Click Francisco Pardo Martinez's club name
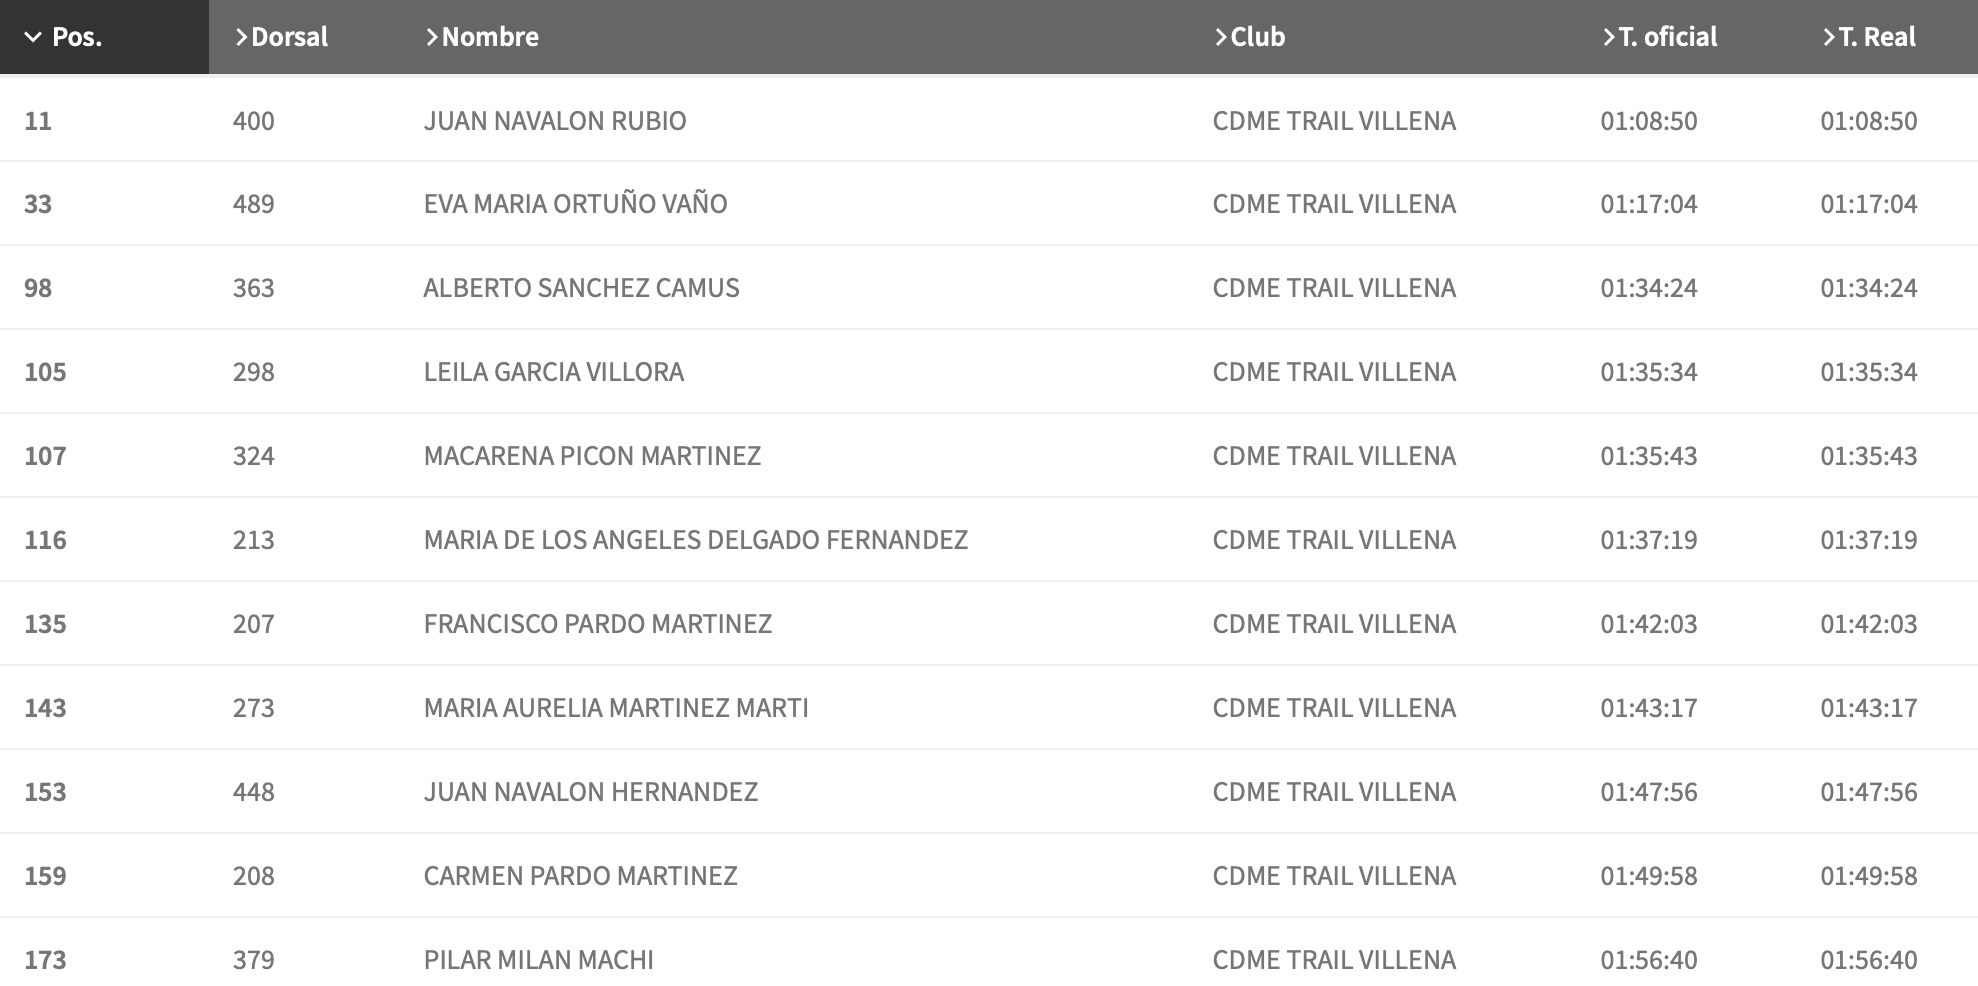The image size is (1978, 986). [1333, 624]
